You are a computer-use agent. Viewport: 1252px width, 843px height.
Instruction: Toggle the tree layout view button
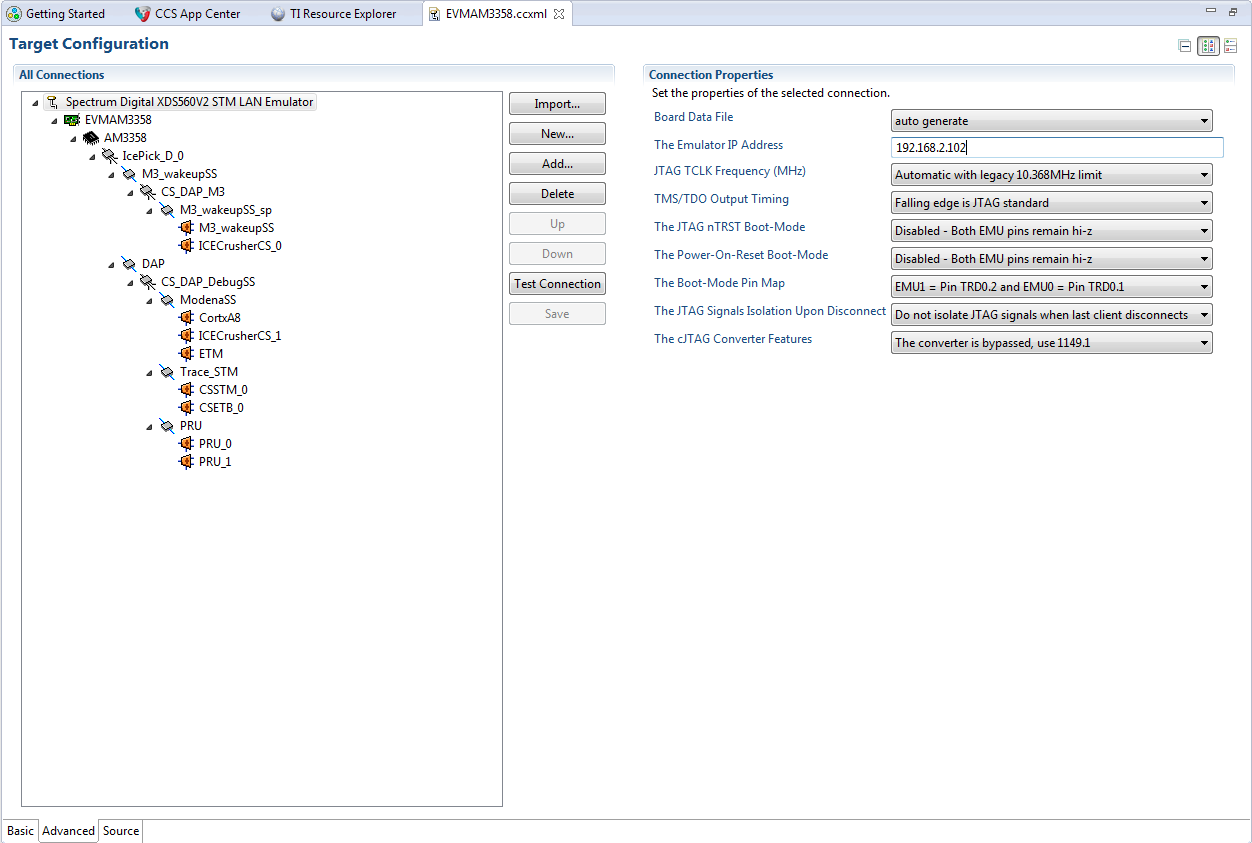(x=1208, y=46)
